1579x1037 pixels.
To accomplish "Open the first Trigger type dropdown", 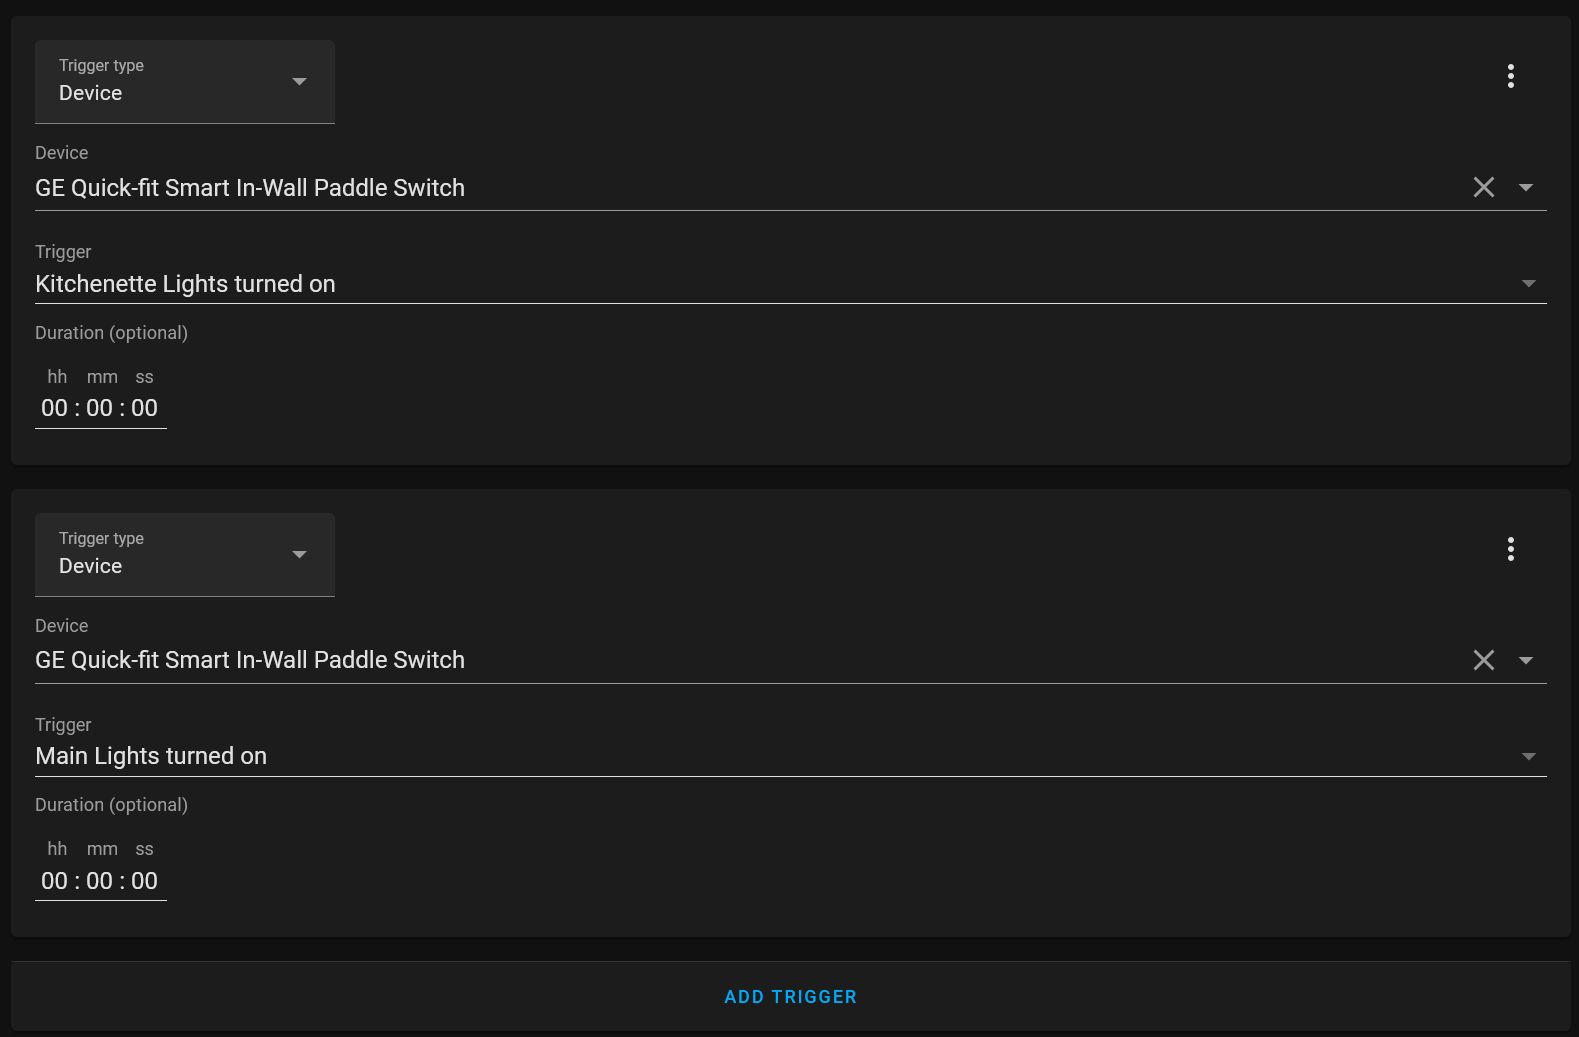I will [x=185, y=82].
